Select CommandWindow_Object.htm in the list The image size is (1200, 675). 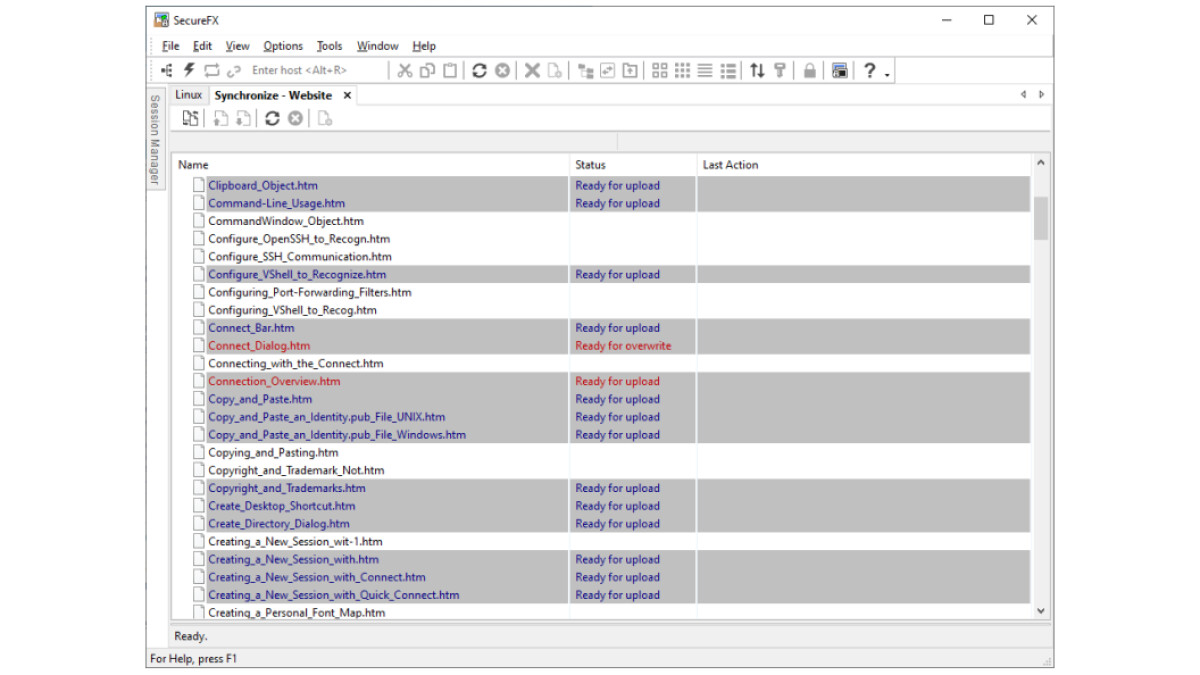pos(286,221)
